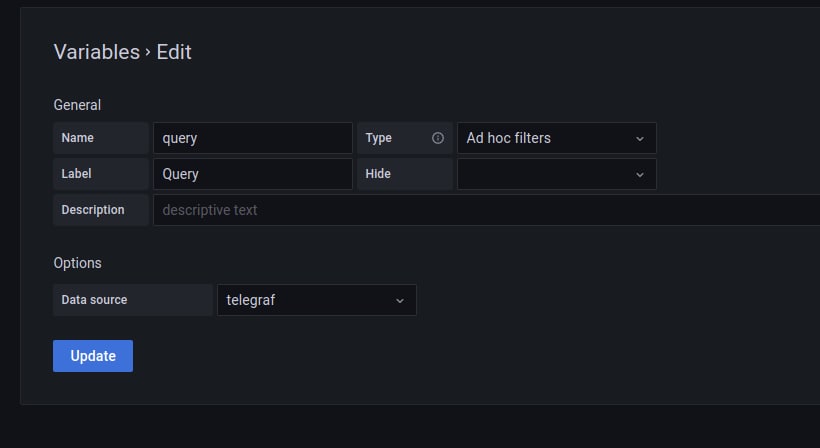Click the info icon beside Type

(x=438, y=138)
